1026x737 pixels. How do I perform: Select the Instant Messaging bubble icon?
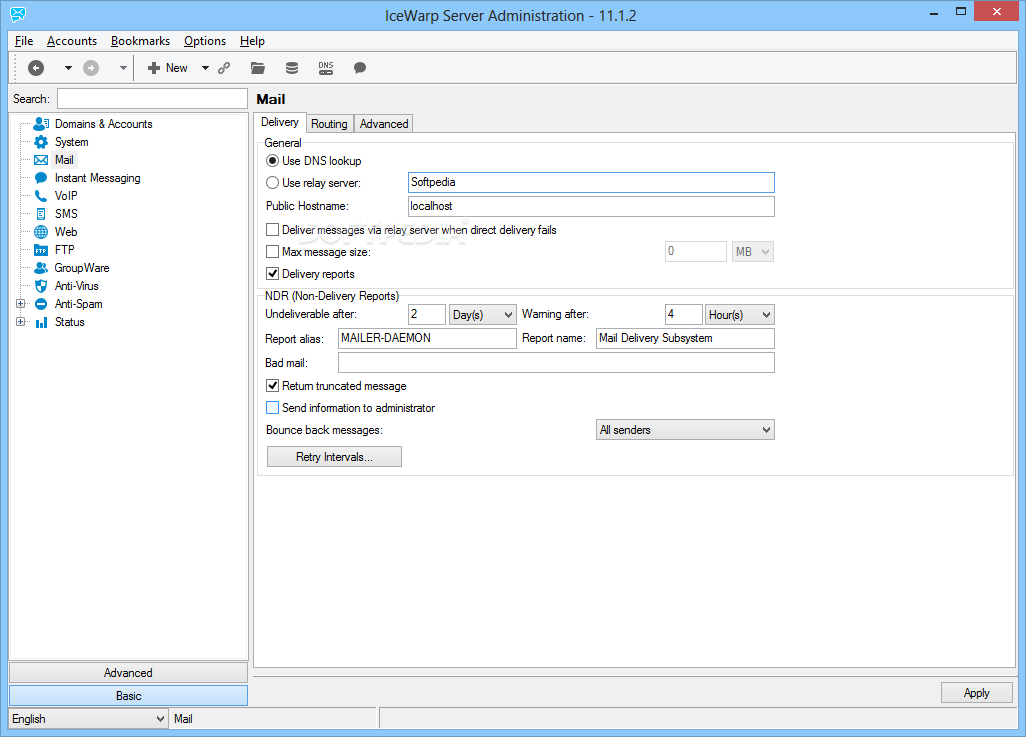(x=41, y=178)
